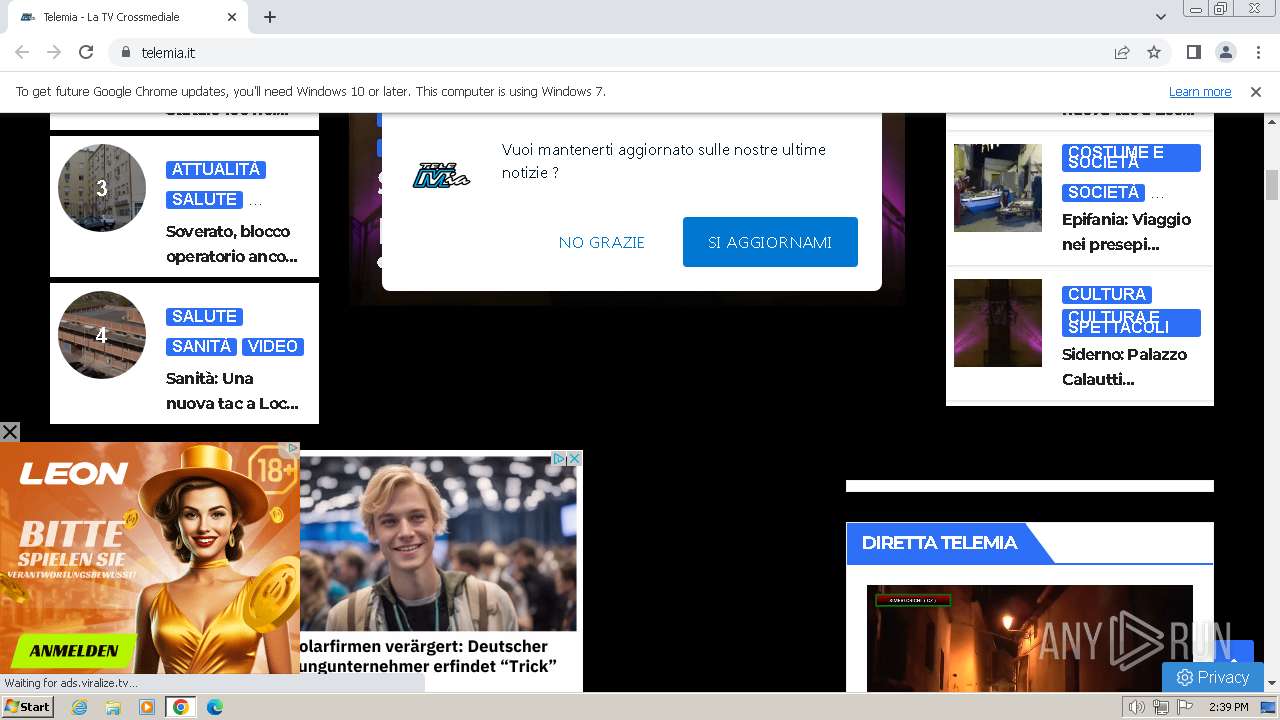Play the Diretta Telemia live video
1280x720 pixels.
pyautogui.click(x=1030, y=638)
